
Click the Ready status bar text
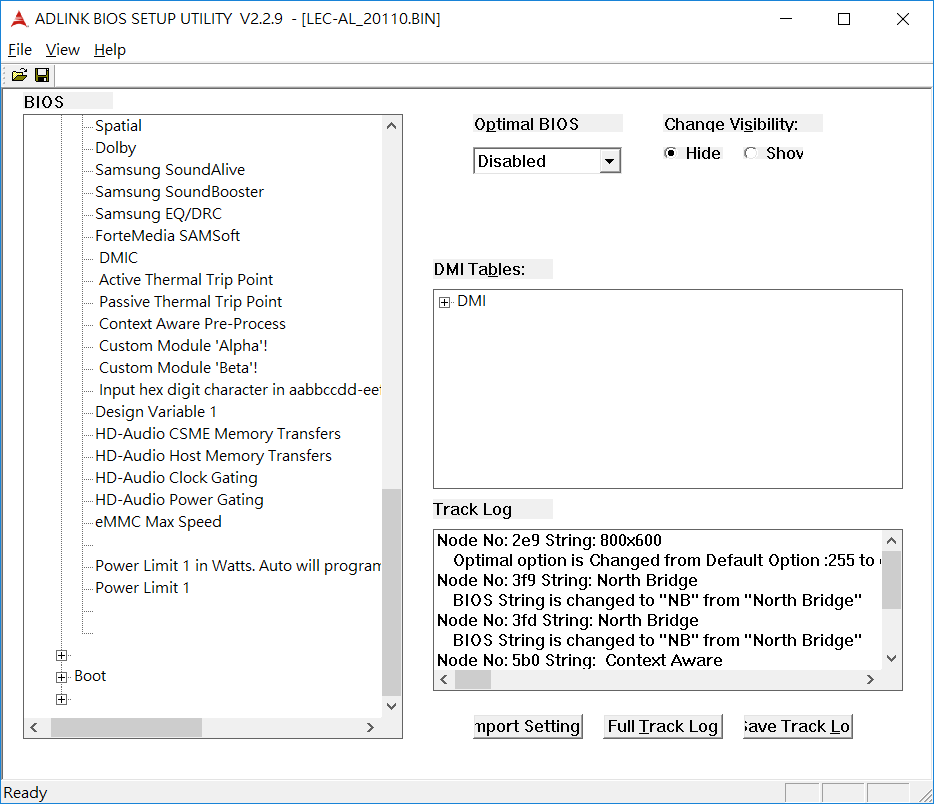click(x=25, y=793)
